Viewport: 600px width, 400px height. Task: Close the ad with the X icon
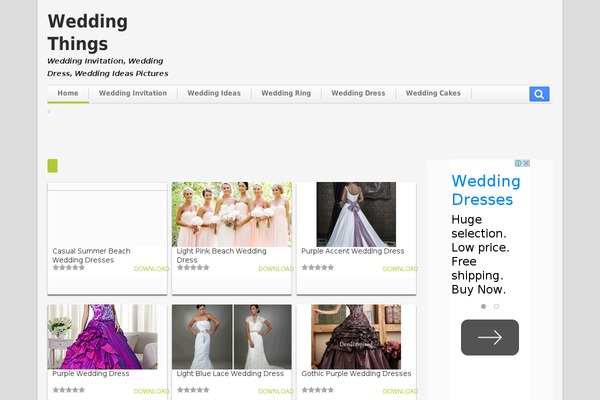(x=527, y=163)
